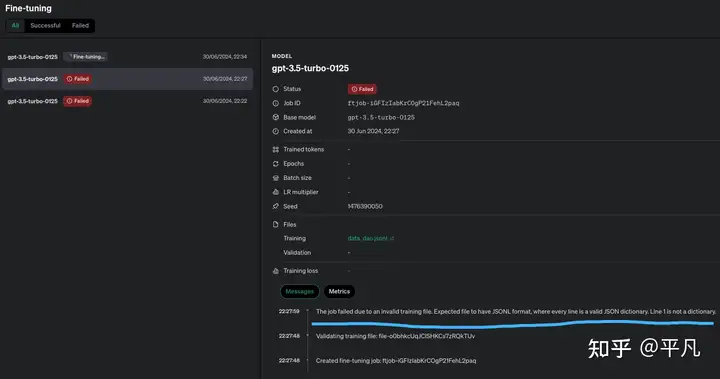Click the Seed value 1476390050
This screenshot has height=379, width=720.
[365, 206]
